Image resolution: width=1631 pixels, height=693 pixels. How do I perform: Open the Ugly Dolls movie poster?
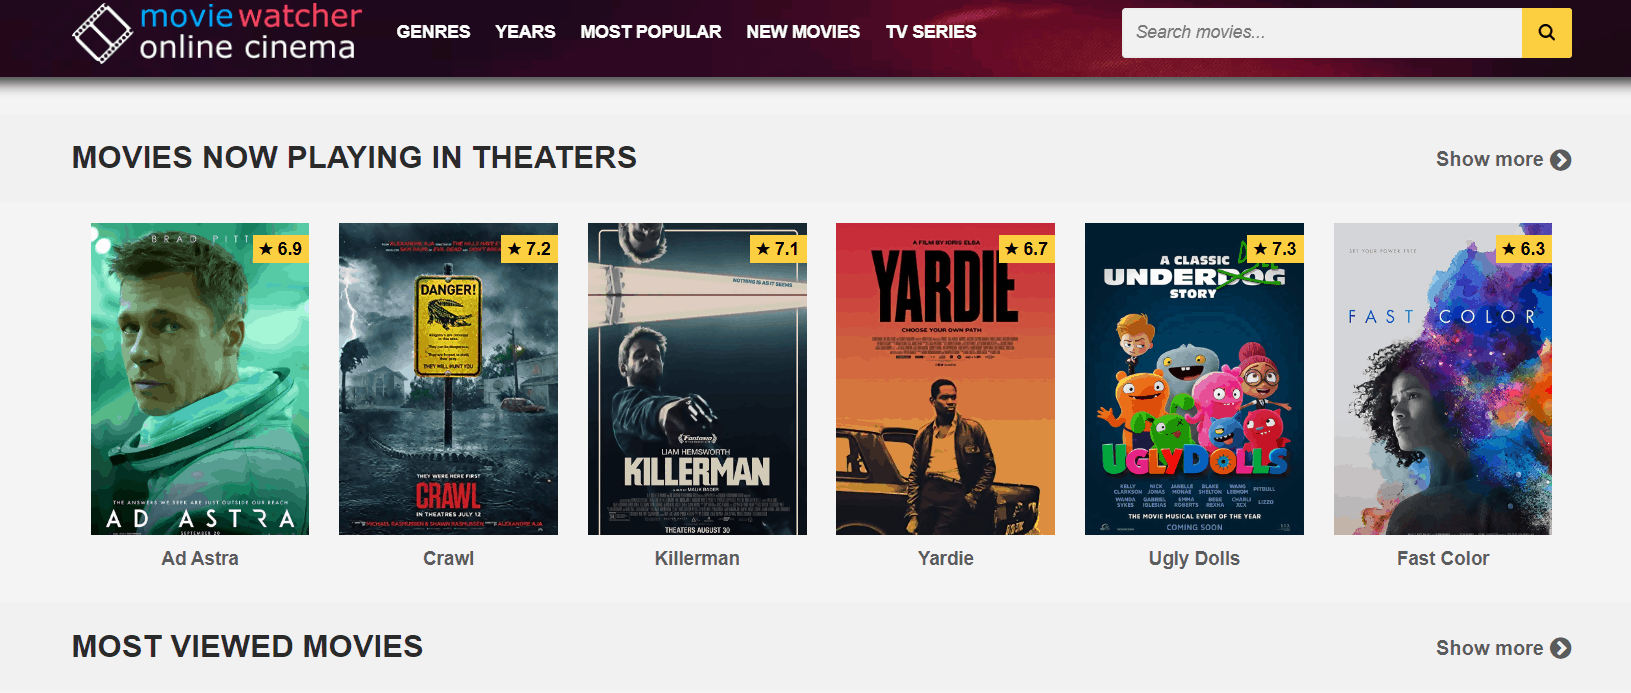click(x=1194, y=379)
